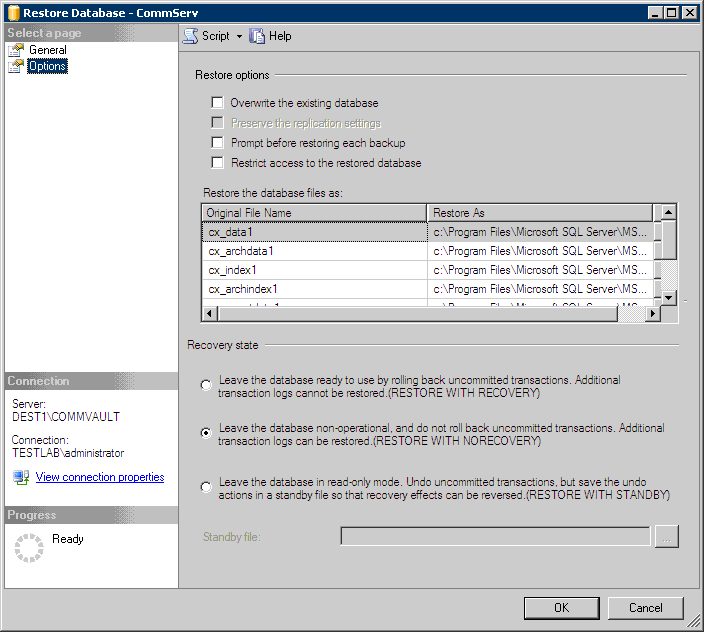The width and height of the screenshot is (704, 632).
Task: Minimize the Restore Database window
Action: pyautogui.click(x=656, y=13)
